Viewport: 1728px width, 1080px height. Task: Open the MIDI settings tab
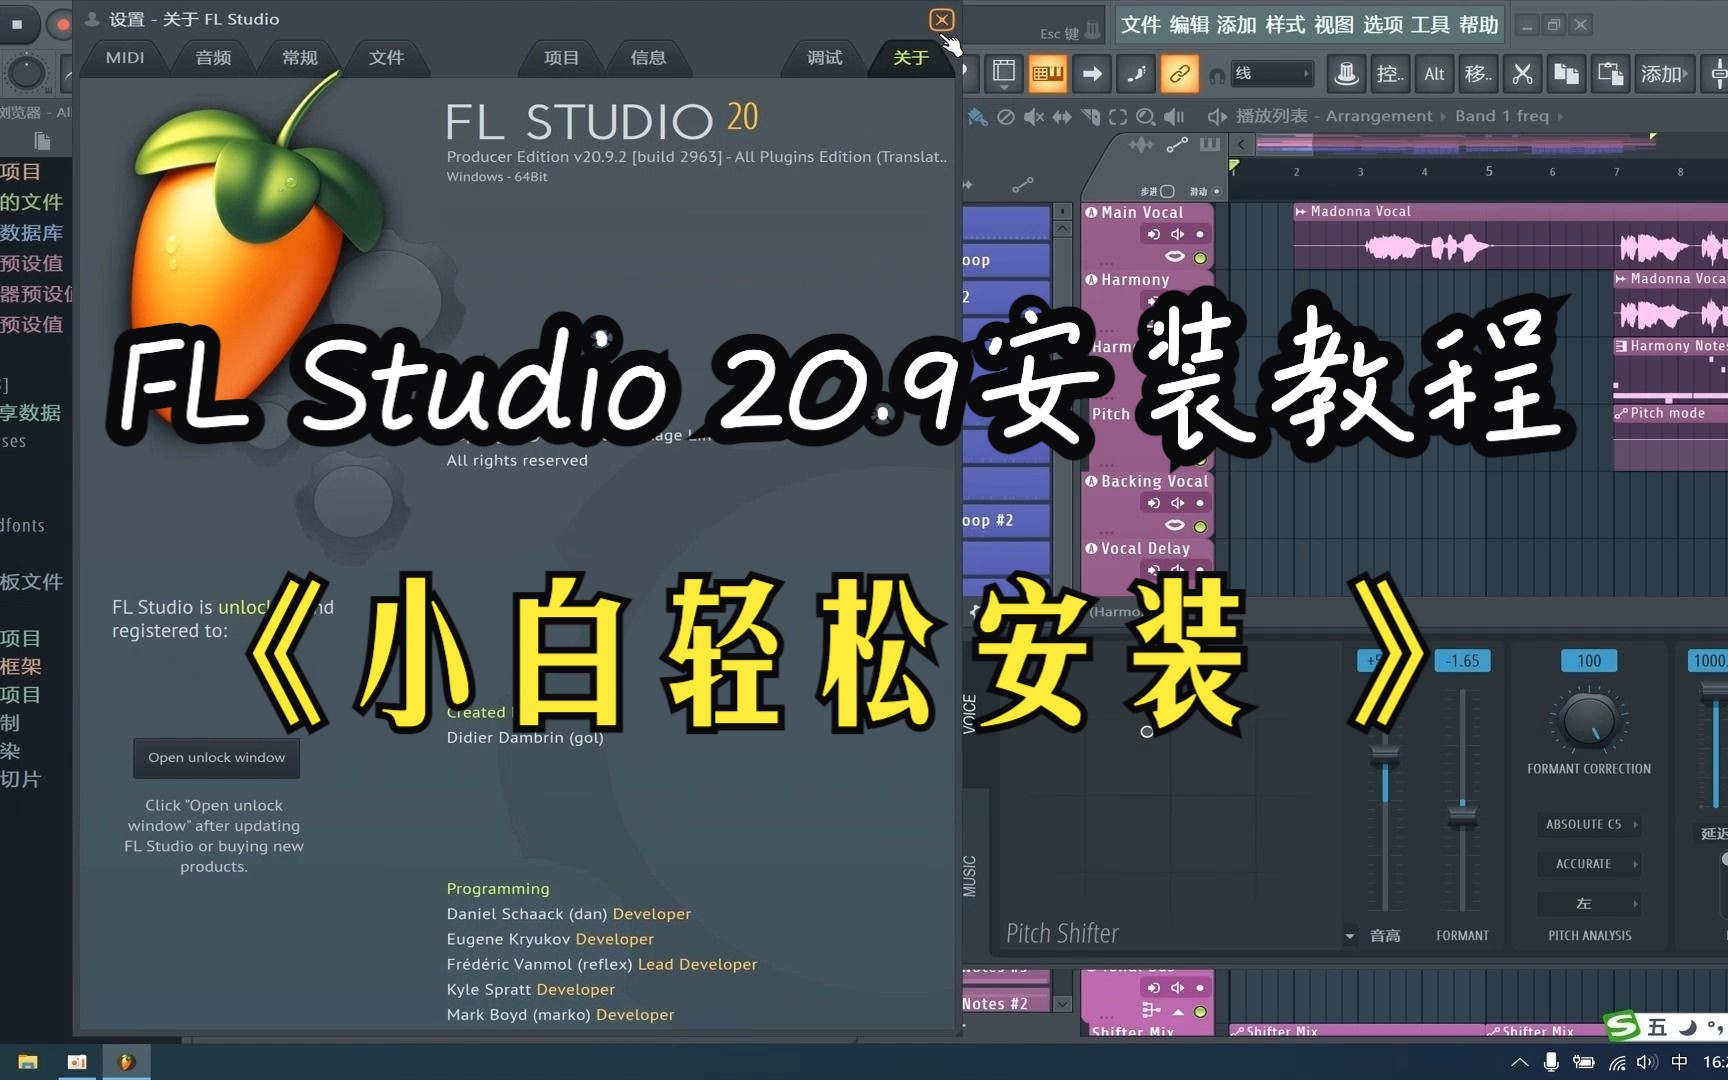[x=125, y=58]
